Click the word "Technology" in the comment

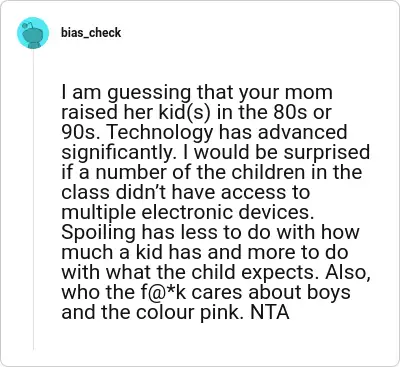tap(160, 133)
